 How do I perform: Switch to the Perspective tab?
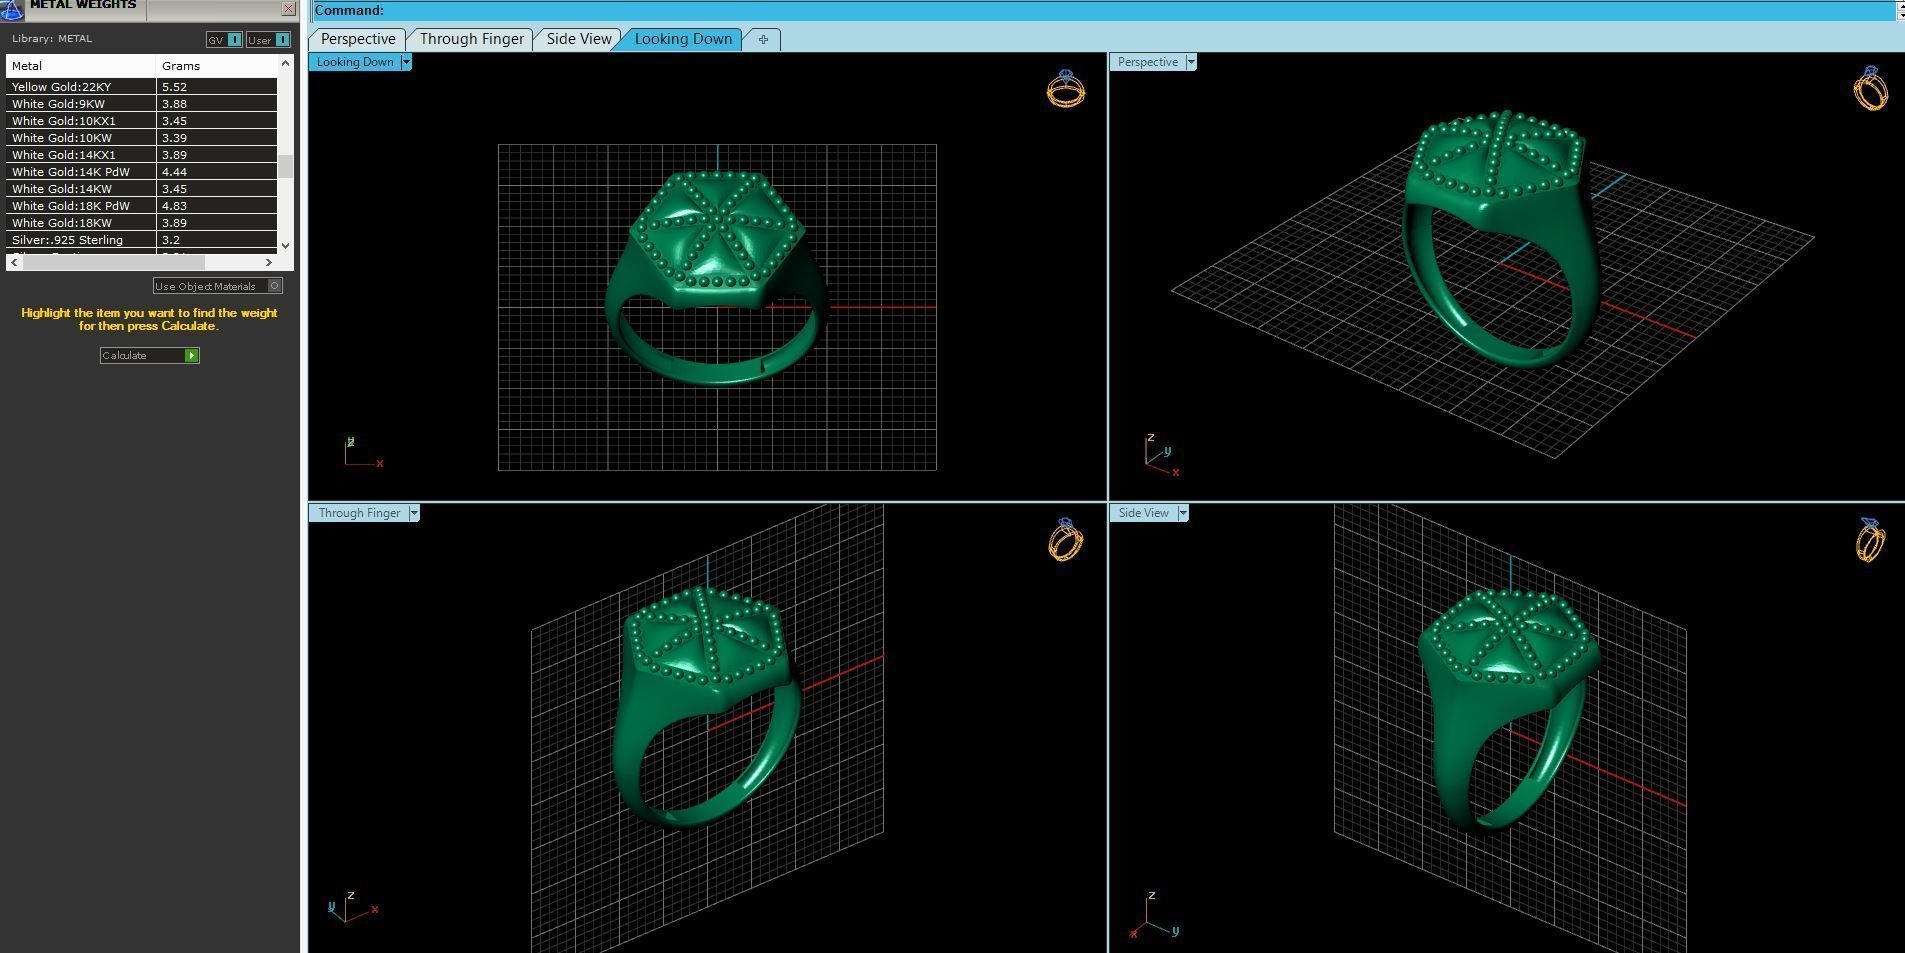pos(357,39)
